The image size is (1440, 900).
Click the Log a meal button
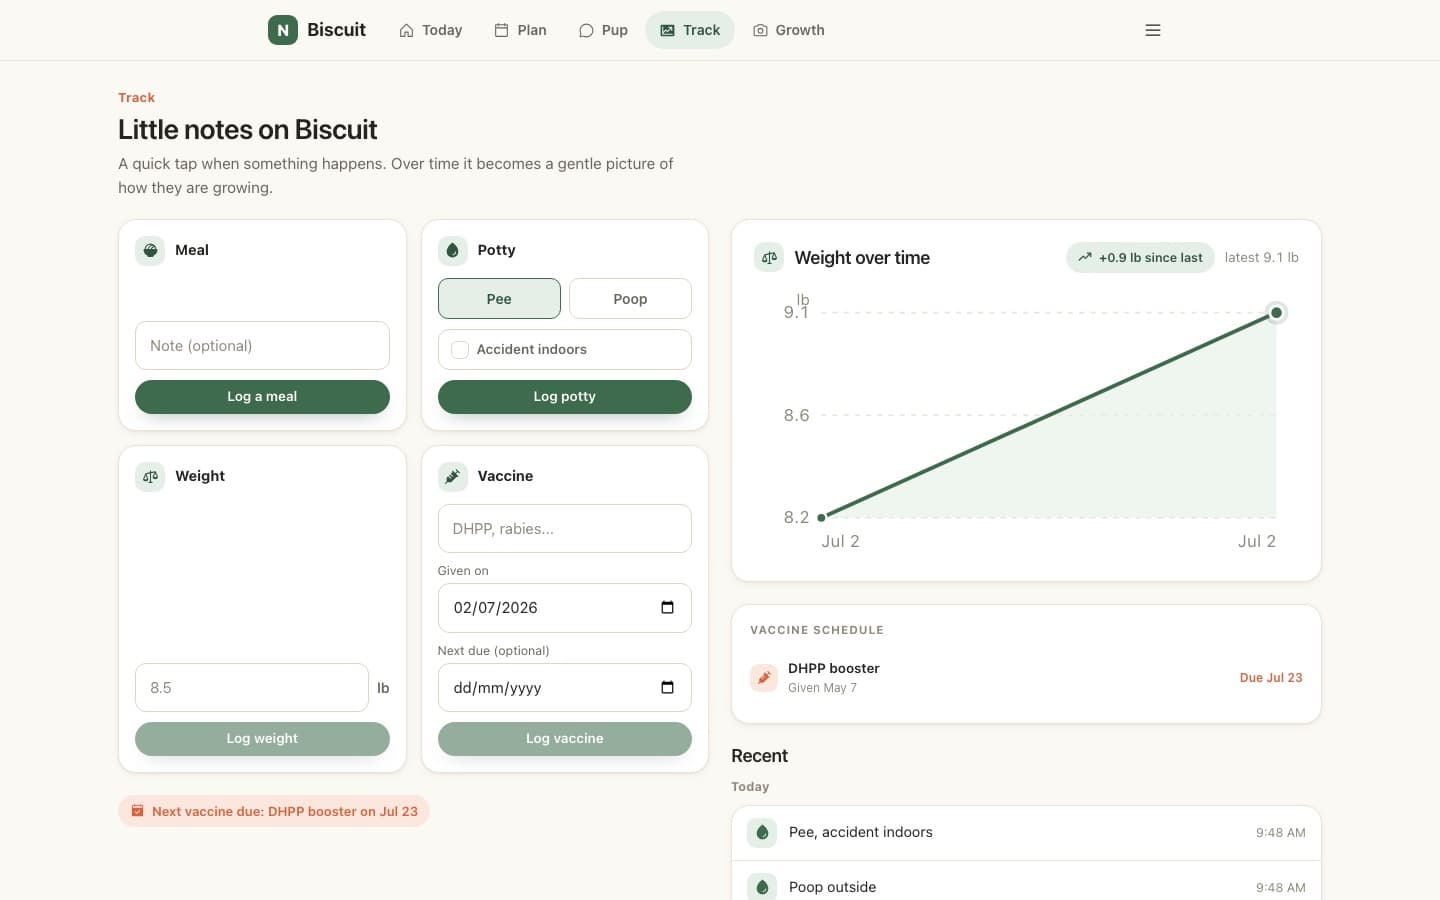point(262,396)
